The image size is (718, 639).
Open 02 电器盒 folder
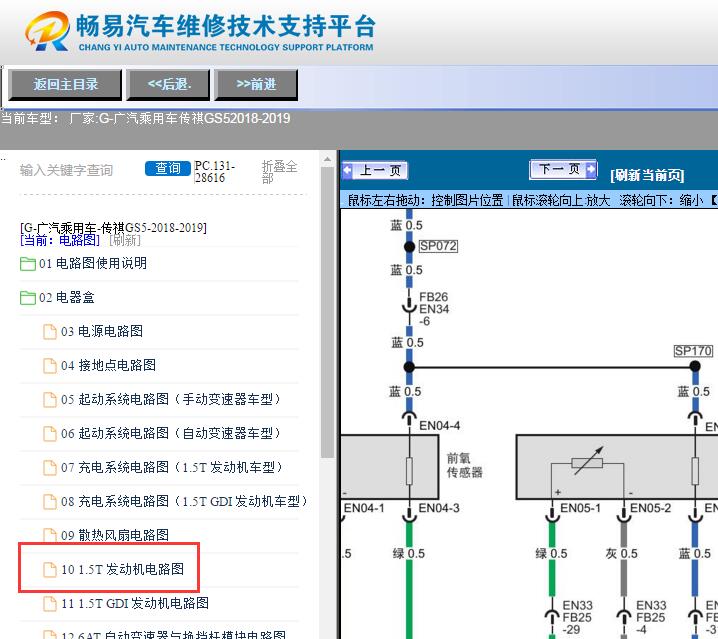[67, 298]
